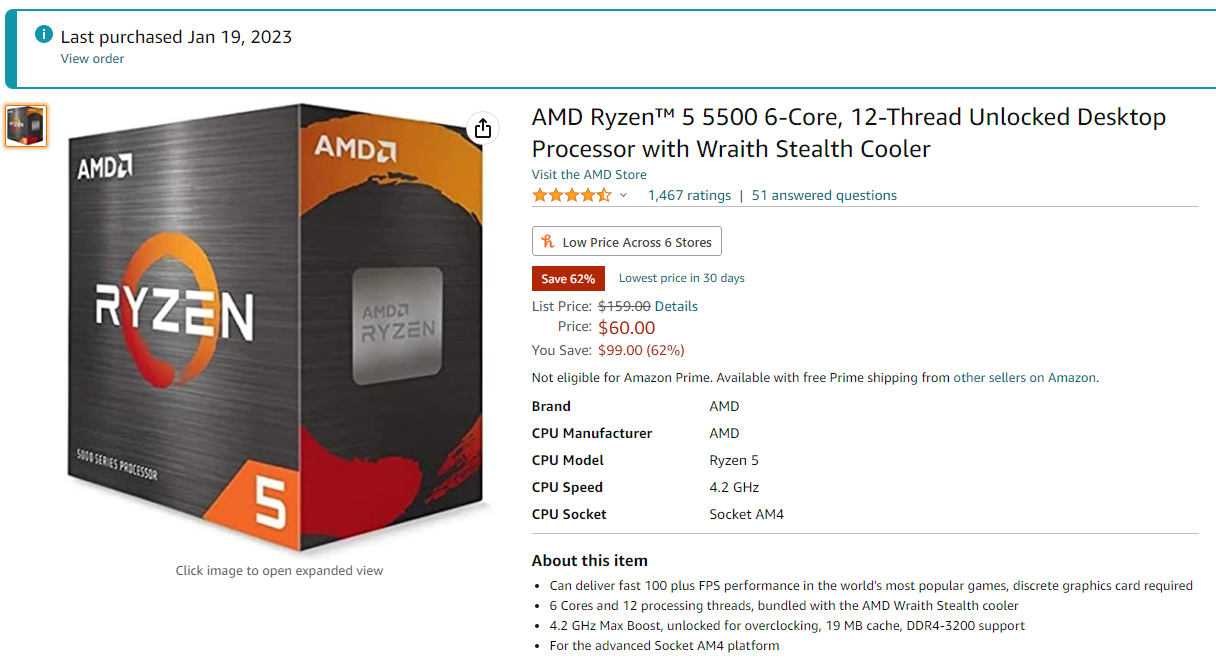Open the 51 answered questions link

[x=824, y=195]
